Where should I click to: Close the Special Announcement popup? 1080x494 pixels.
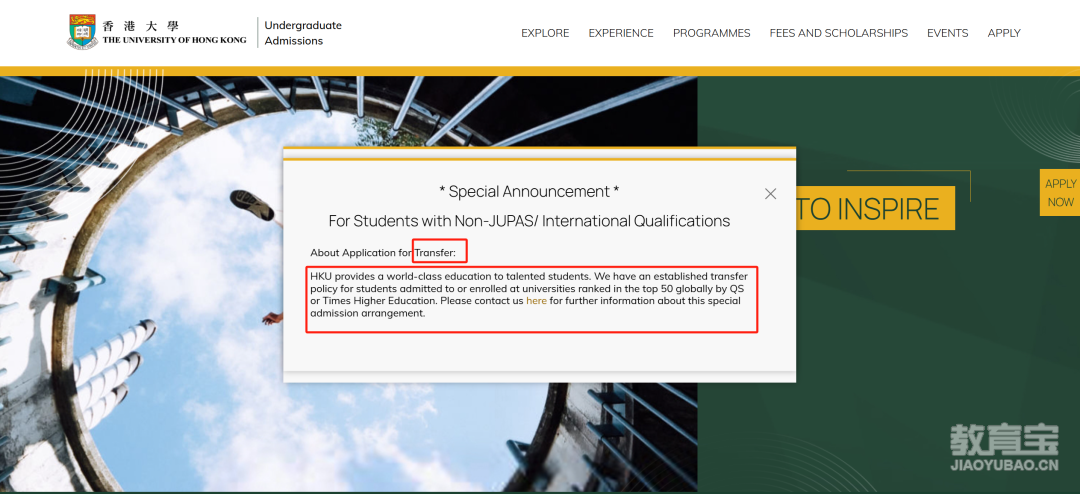pyautogui.click(x=770, y=194)
